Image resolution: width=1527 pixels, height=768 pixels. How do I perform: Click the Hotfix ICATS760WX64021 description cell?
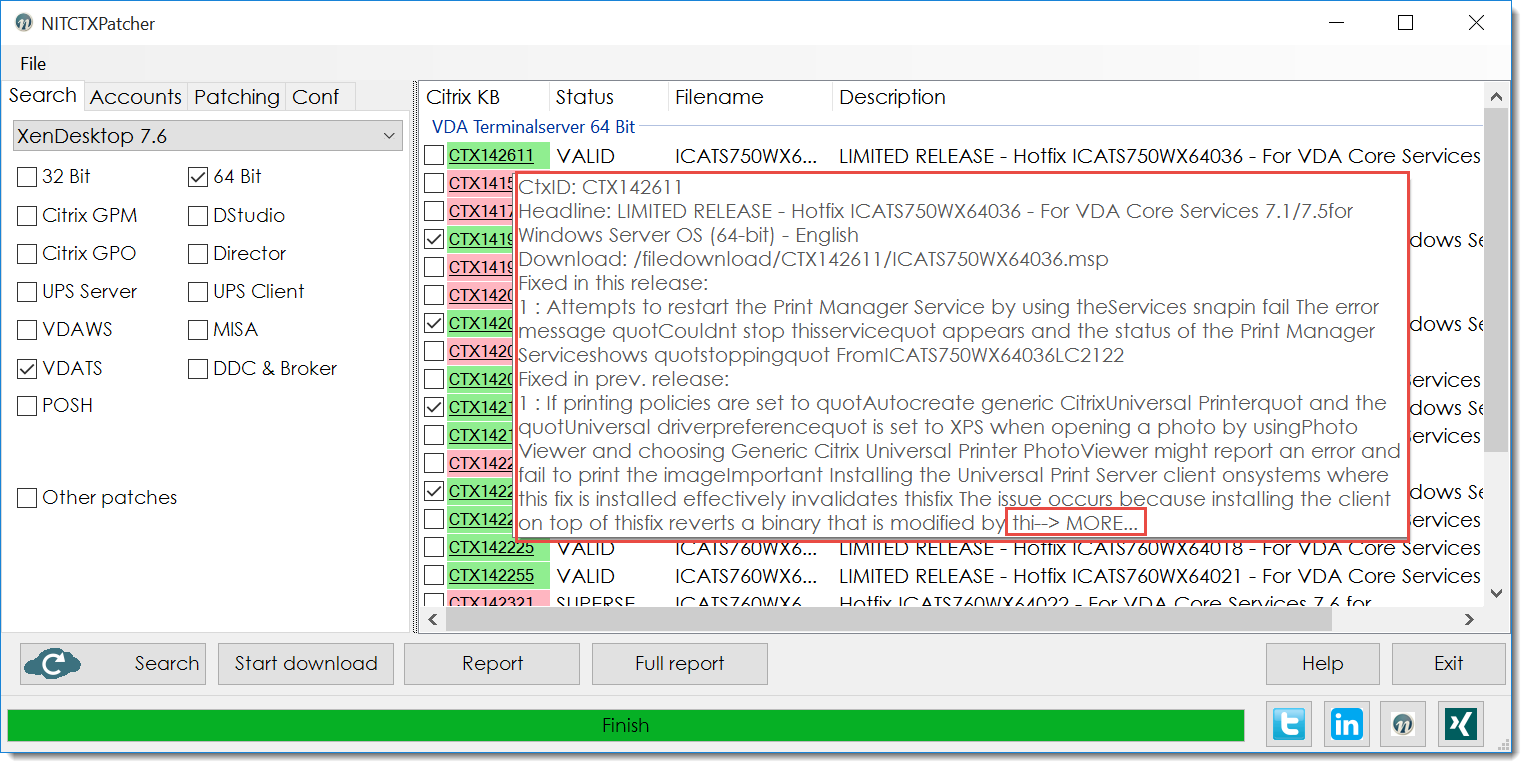(x=1160, y=576)
